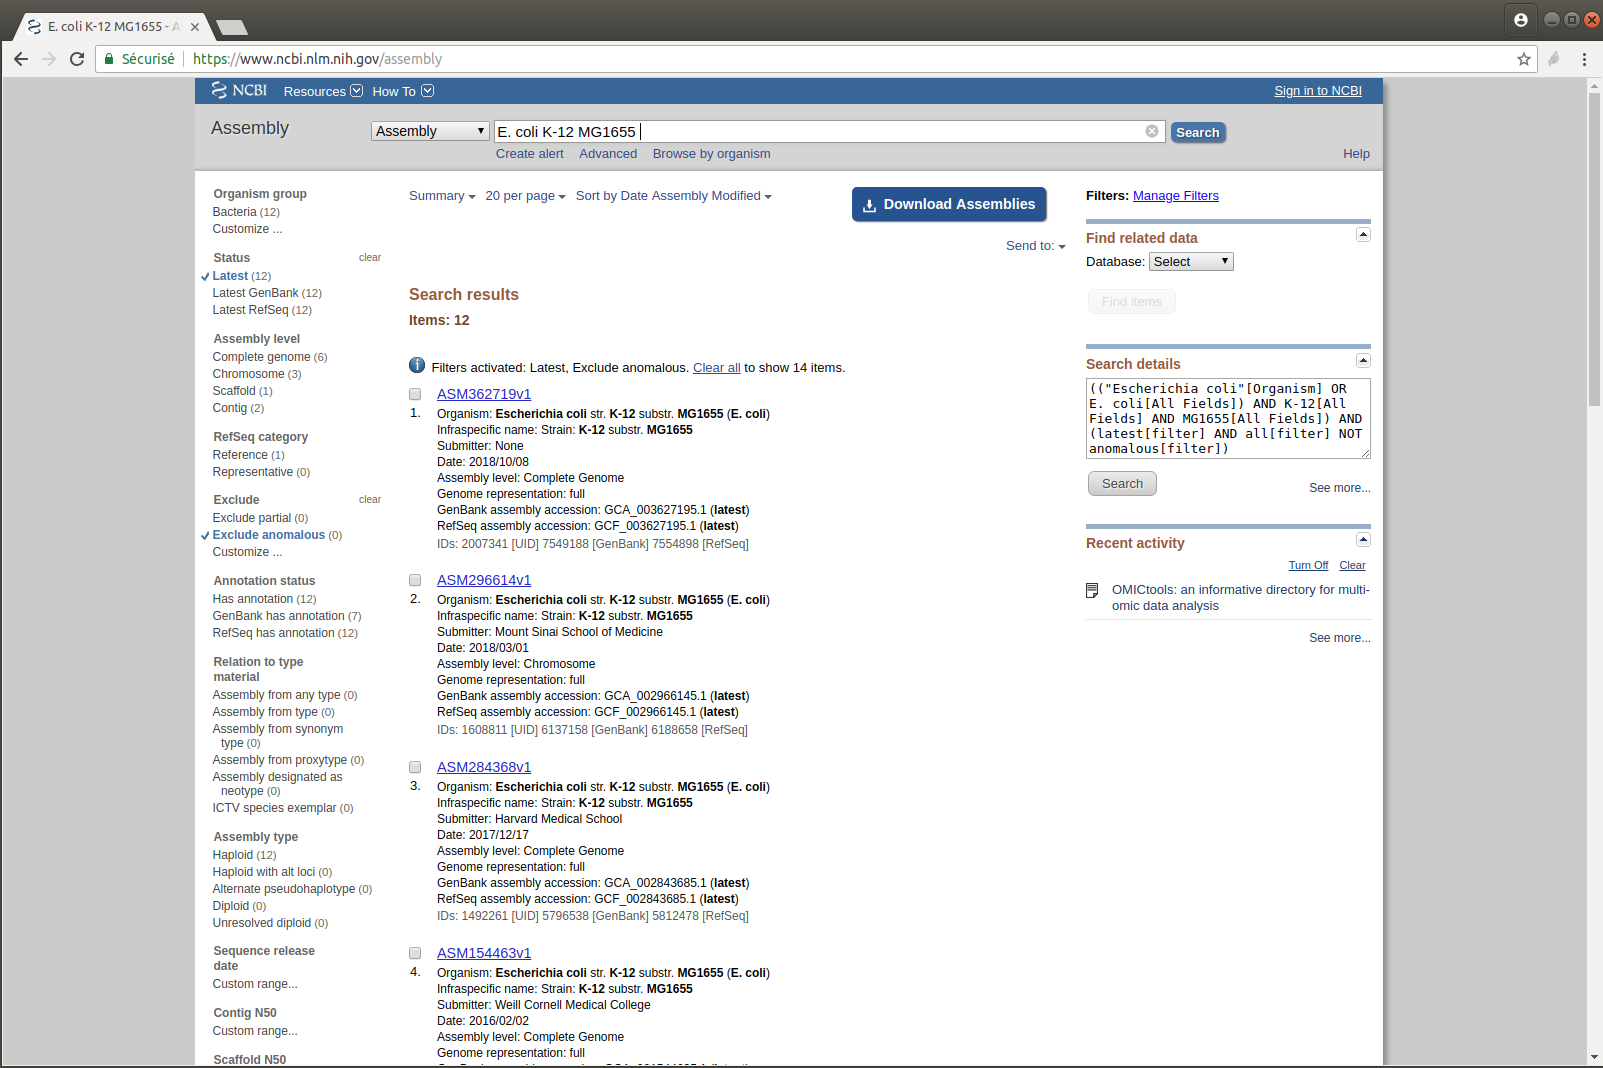Click the blue Search button

click(1198, 132)
